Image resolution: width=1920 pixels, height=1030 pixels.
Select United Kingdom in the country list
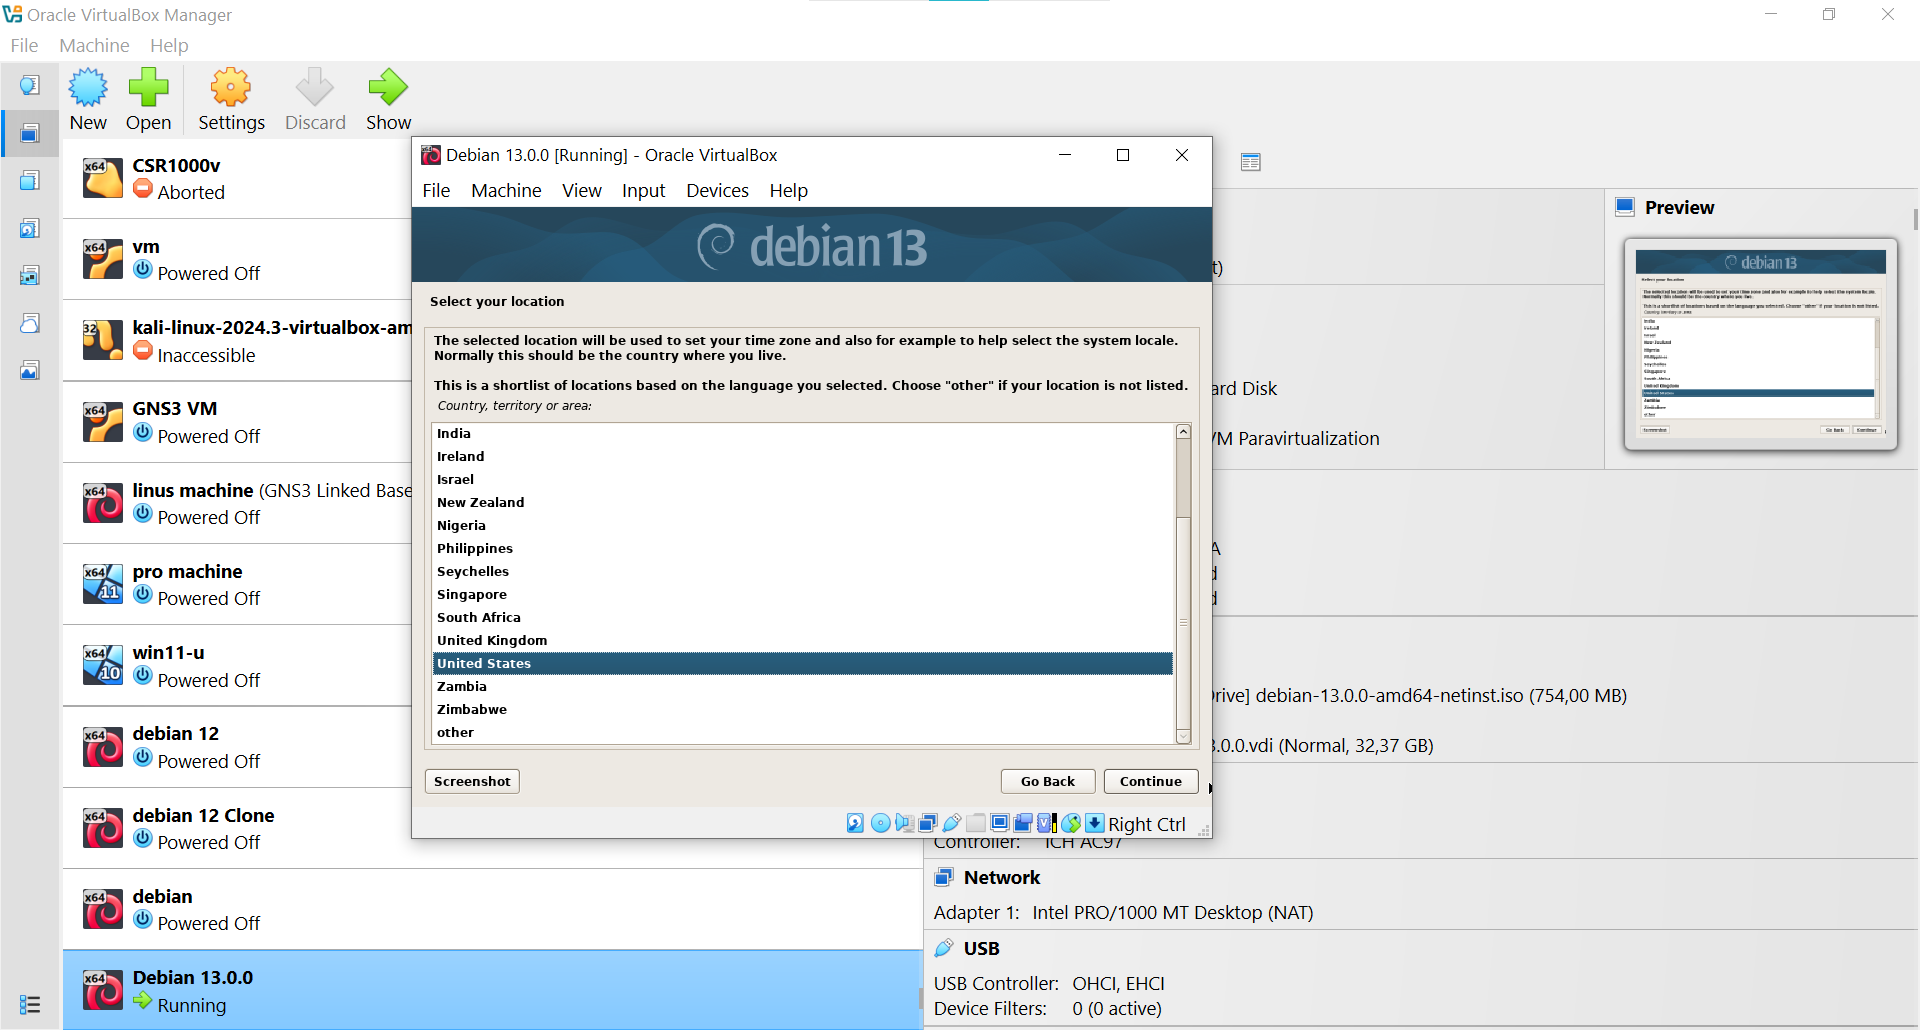tap(803, 640)
